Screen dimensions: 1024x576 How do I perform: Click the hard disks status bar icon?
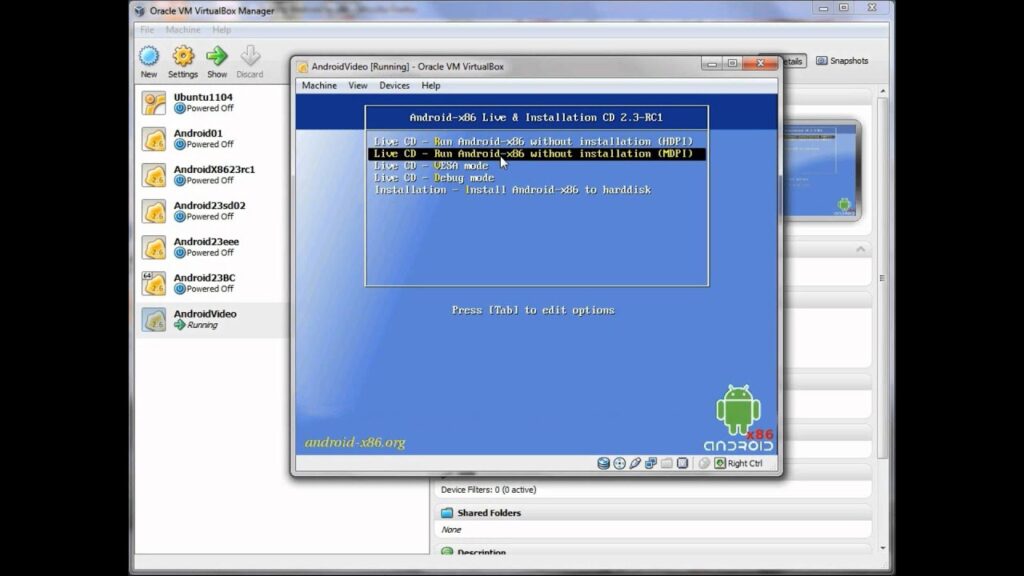click(602, 463)
